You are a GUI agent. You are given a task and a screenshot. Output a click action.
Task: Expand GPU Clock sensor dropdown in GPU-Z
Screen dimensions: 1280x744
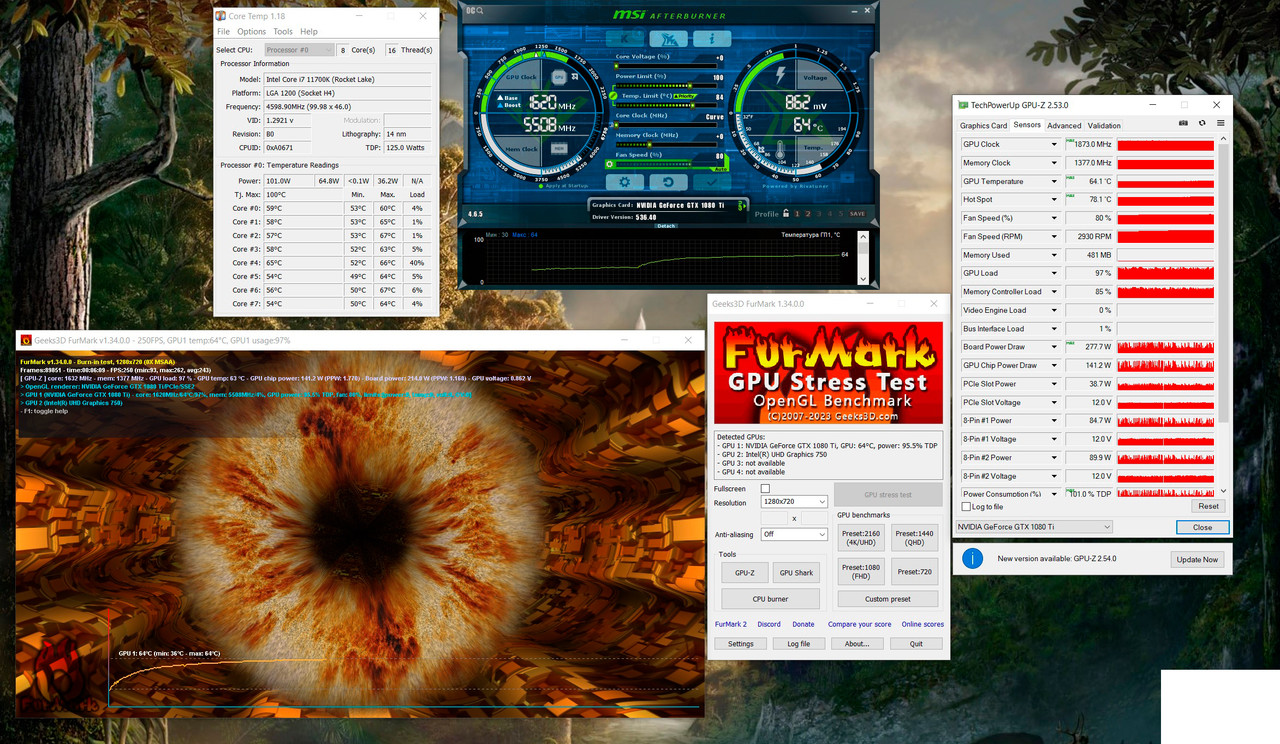point(1054,144)
